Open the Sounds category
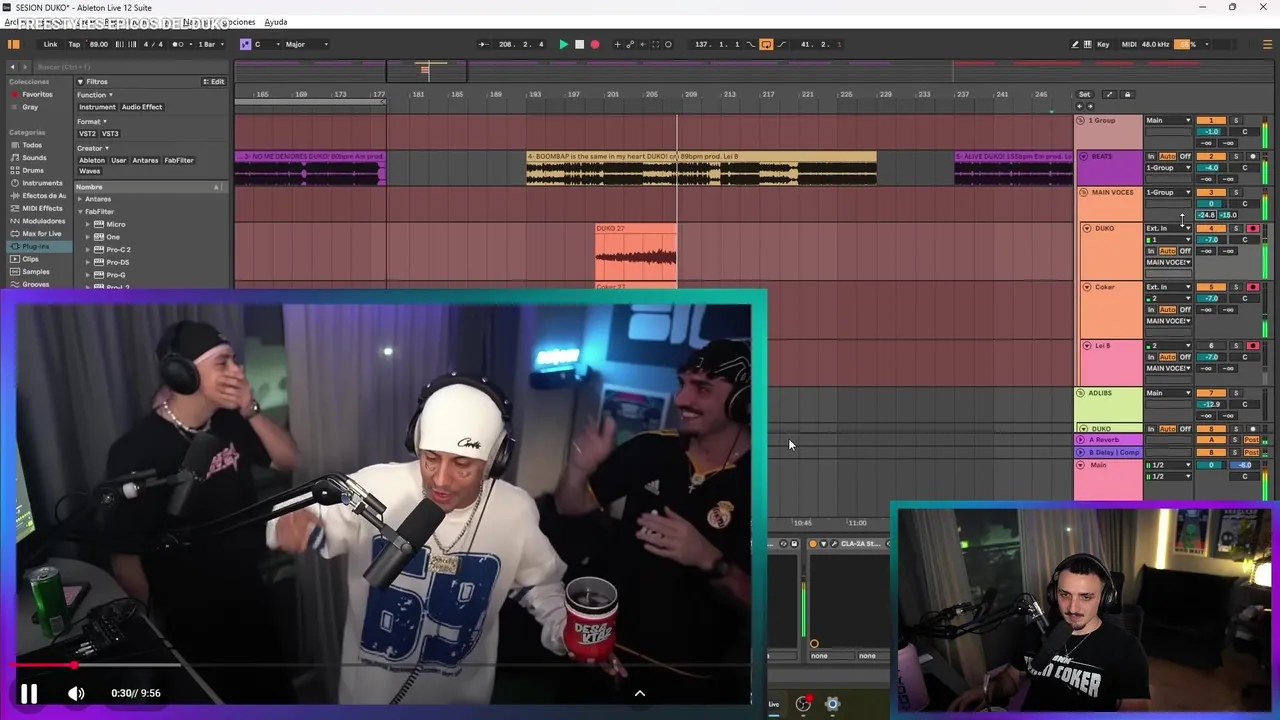Viewport: 1280px width, 720px height. [x=34, y=158]
